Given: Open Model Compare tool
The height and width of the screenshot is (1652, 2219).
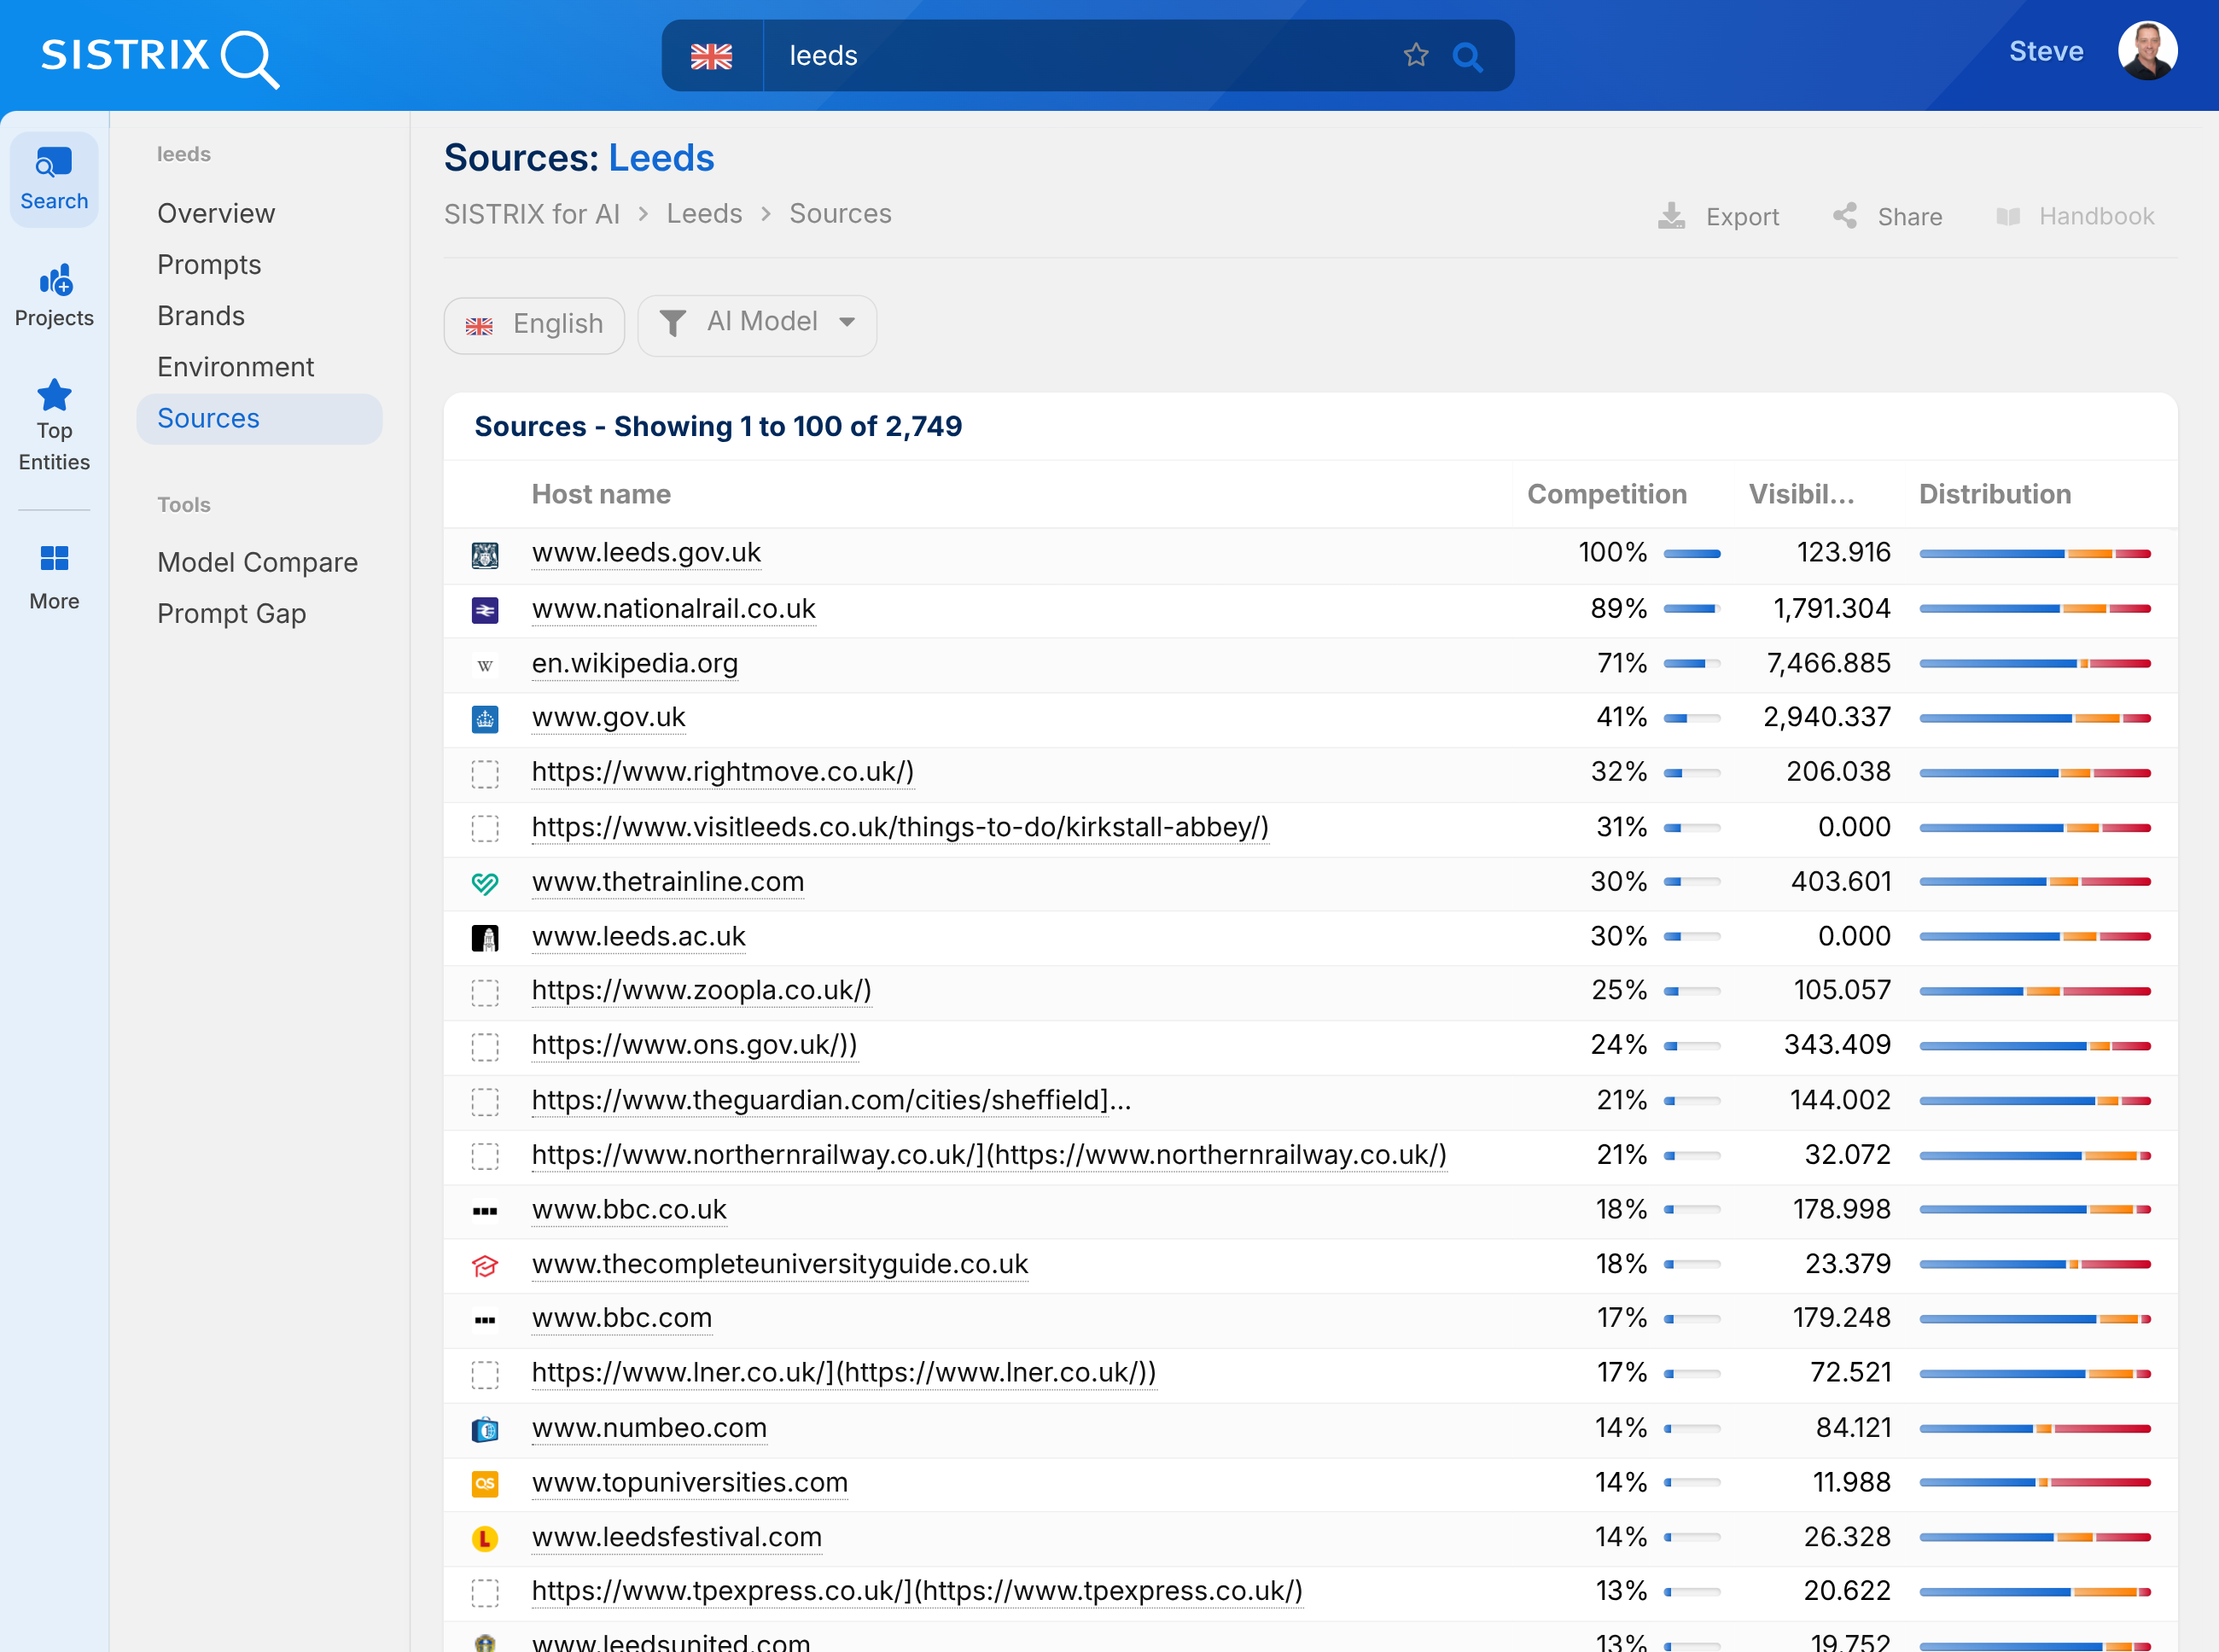Looking at the screenshot, I should 257,562.
